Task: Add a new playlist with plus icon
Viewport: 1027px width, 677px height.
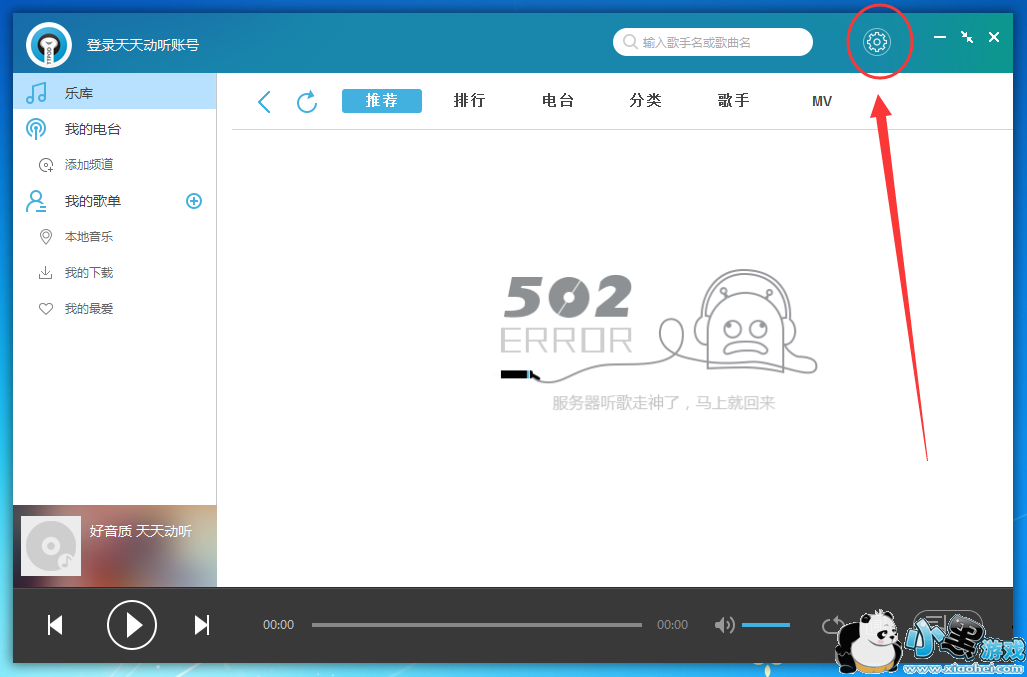Action: [x=194, y=201]
